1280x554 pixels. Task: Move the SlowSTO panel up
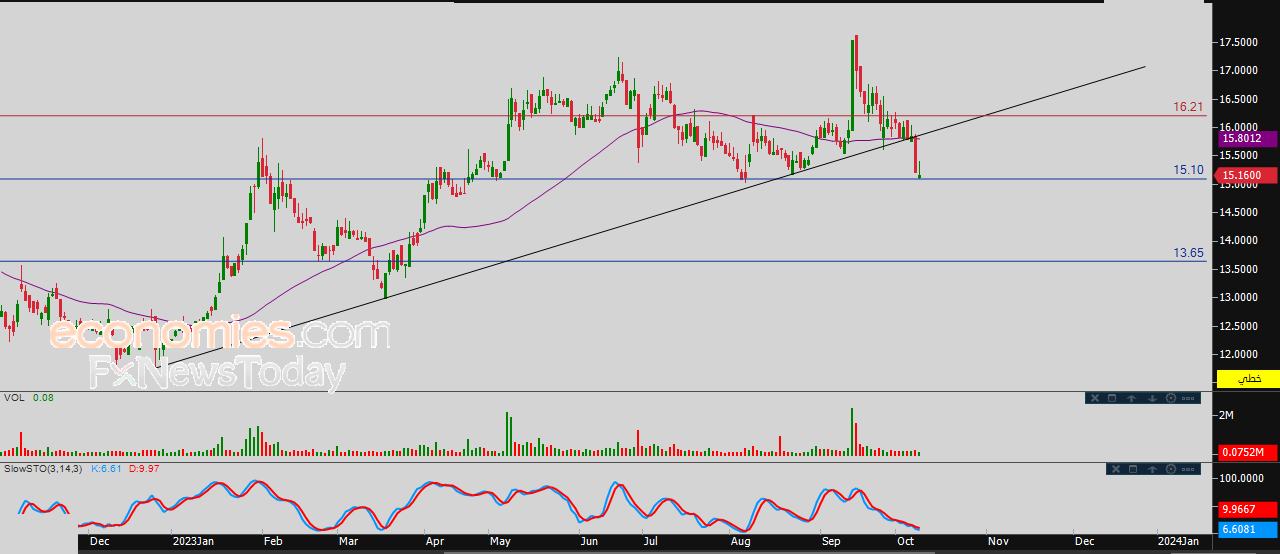point(1151,468)
